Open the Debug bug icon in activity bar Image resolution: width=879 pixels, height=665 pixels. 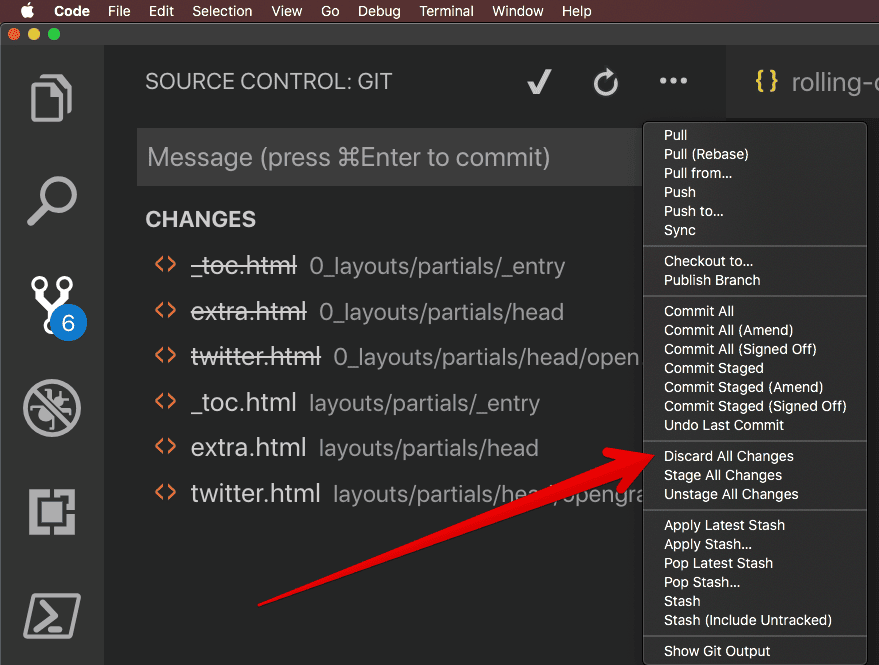[x=52, y=408]
